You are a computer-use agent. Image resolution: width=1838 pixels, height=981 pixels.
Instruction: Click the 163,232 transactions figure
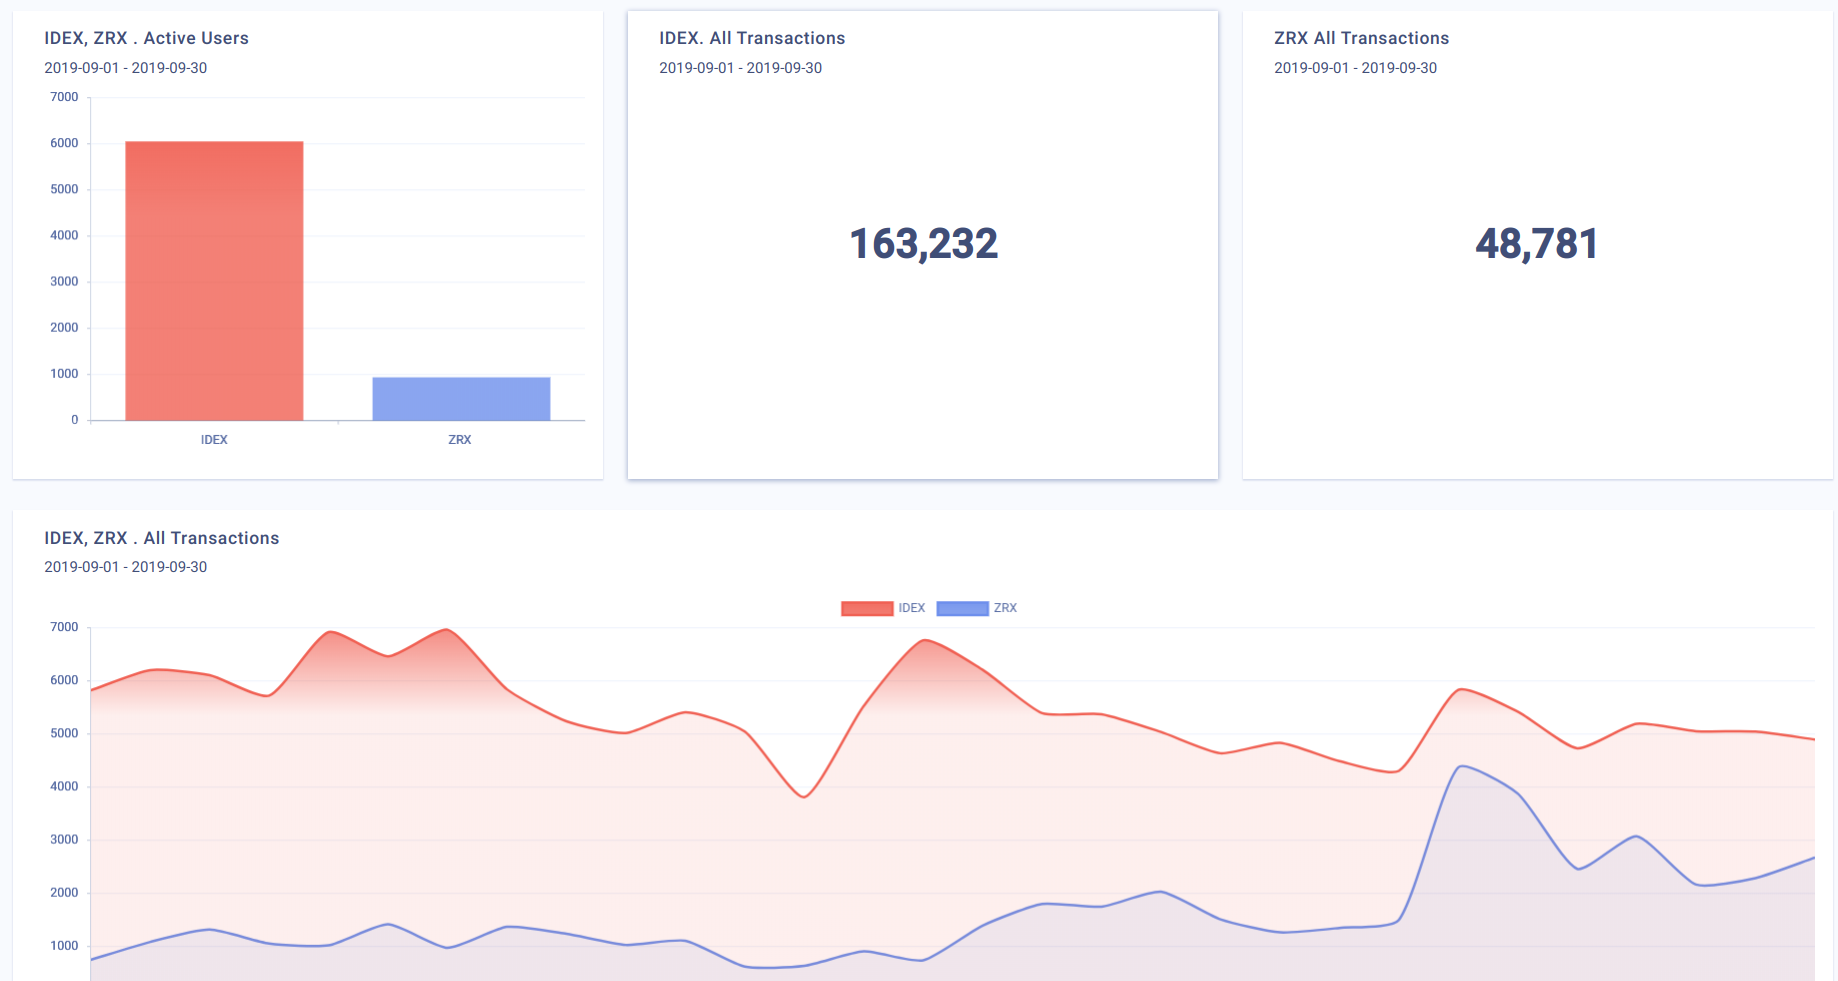click(x=923, y=244)
